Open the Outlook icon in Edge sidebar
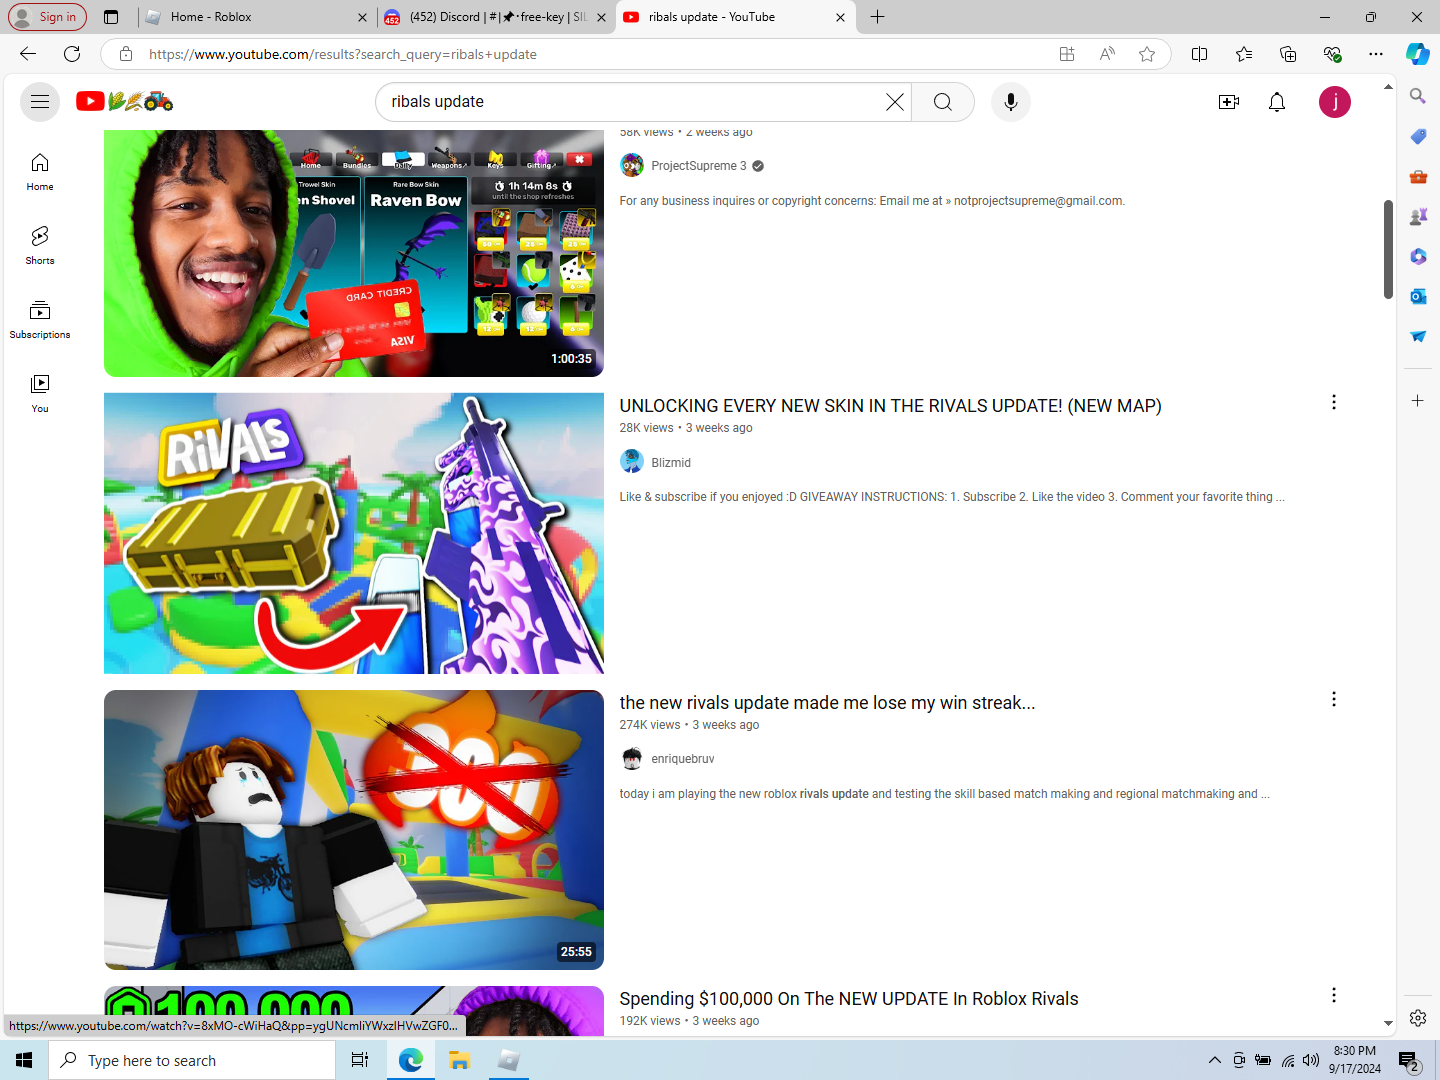Viewport: 1440px width, 1080px height. (1418, 297)
